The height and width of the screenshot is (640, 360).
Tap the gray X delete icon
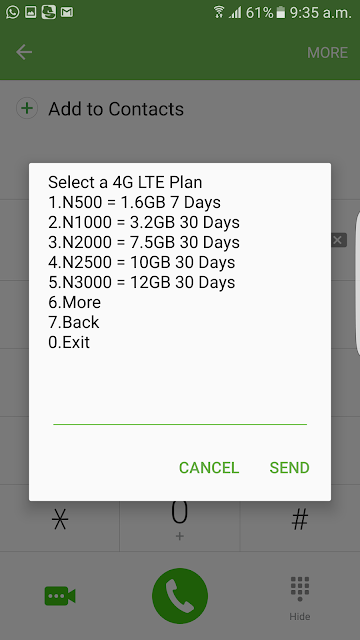(338, 240)
